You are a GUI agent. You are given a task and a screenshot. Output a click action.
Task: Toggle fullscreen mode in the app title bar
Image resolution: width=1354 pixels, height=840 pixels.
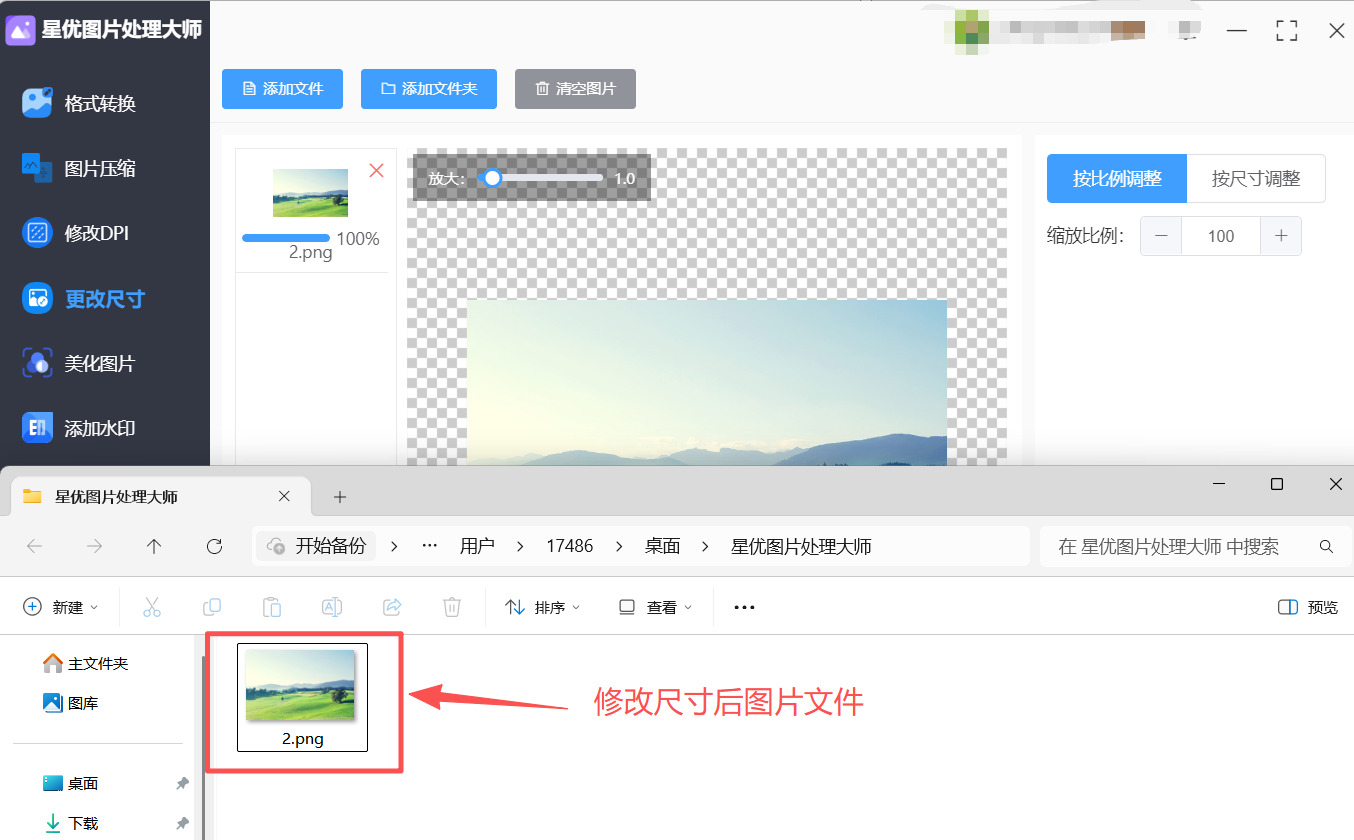[x=1286, y=30]
